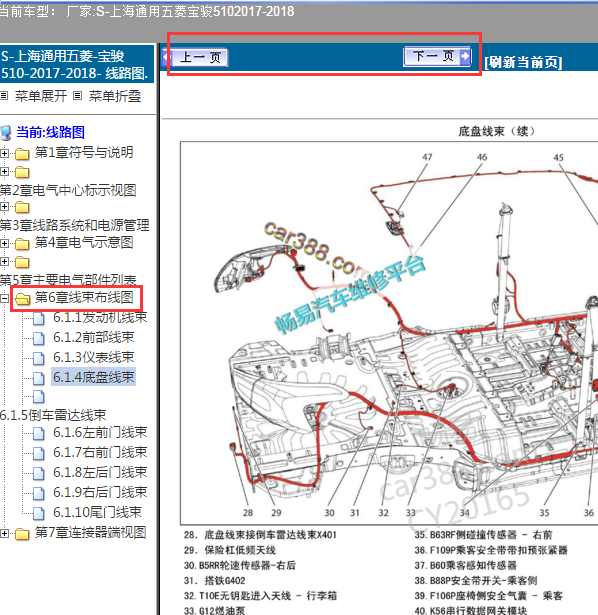Open 6.1.2前部线束 page
The height and width of the screenshot is (615, 598).
(x=94, y=337)
